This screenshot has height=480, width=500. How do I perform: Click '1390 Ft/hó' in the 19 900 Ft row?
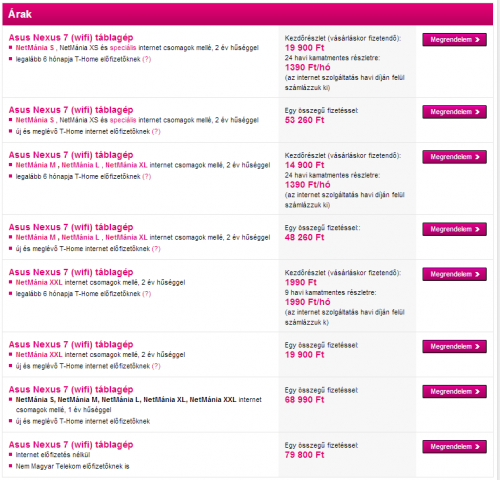[307, 68]
